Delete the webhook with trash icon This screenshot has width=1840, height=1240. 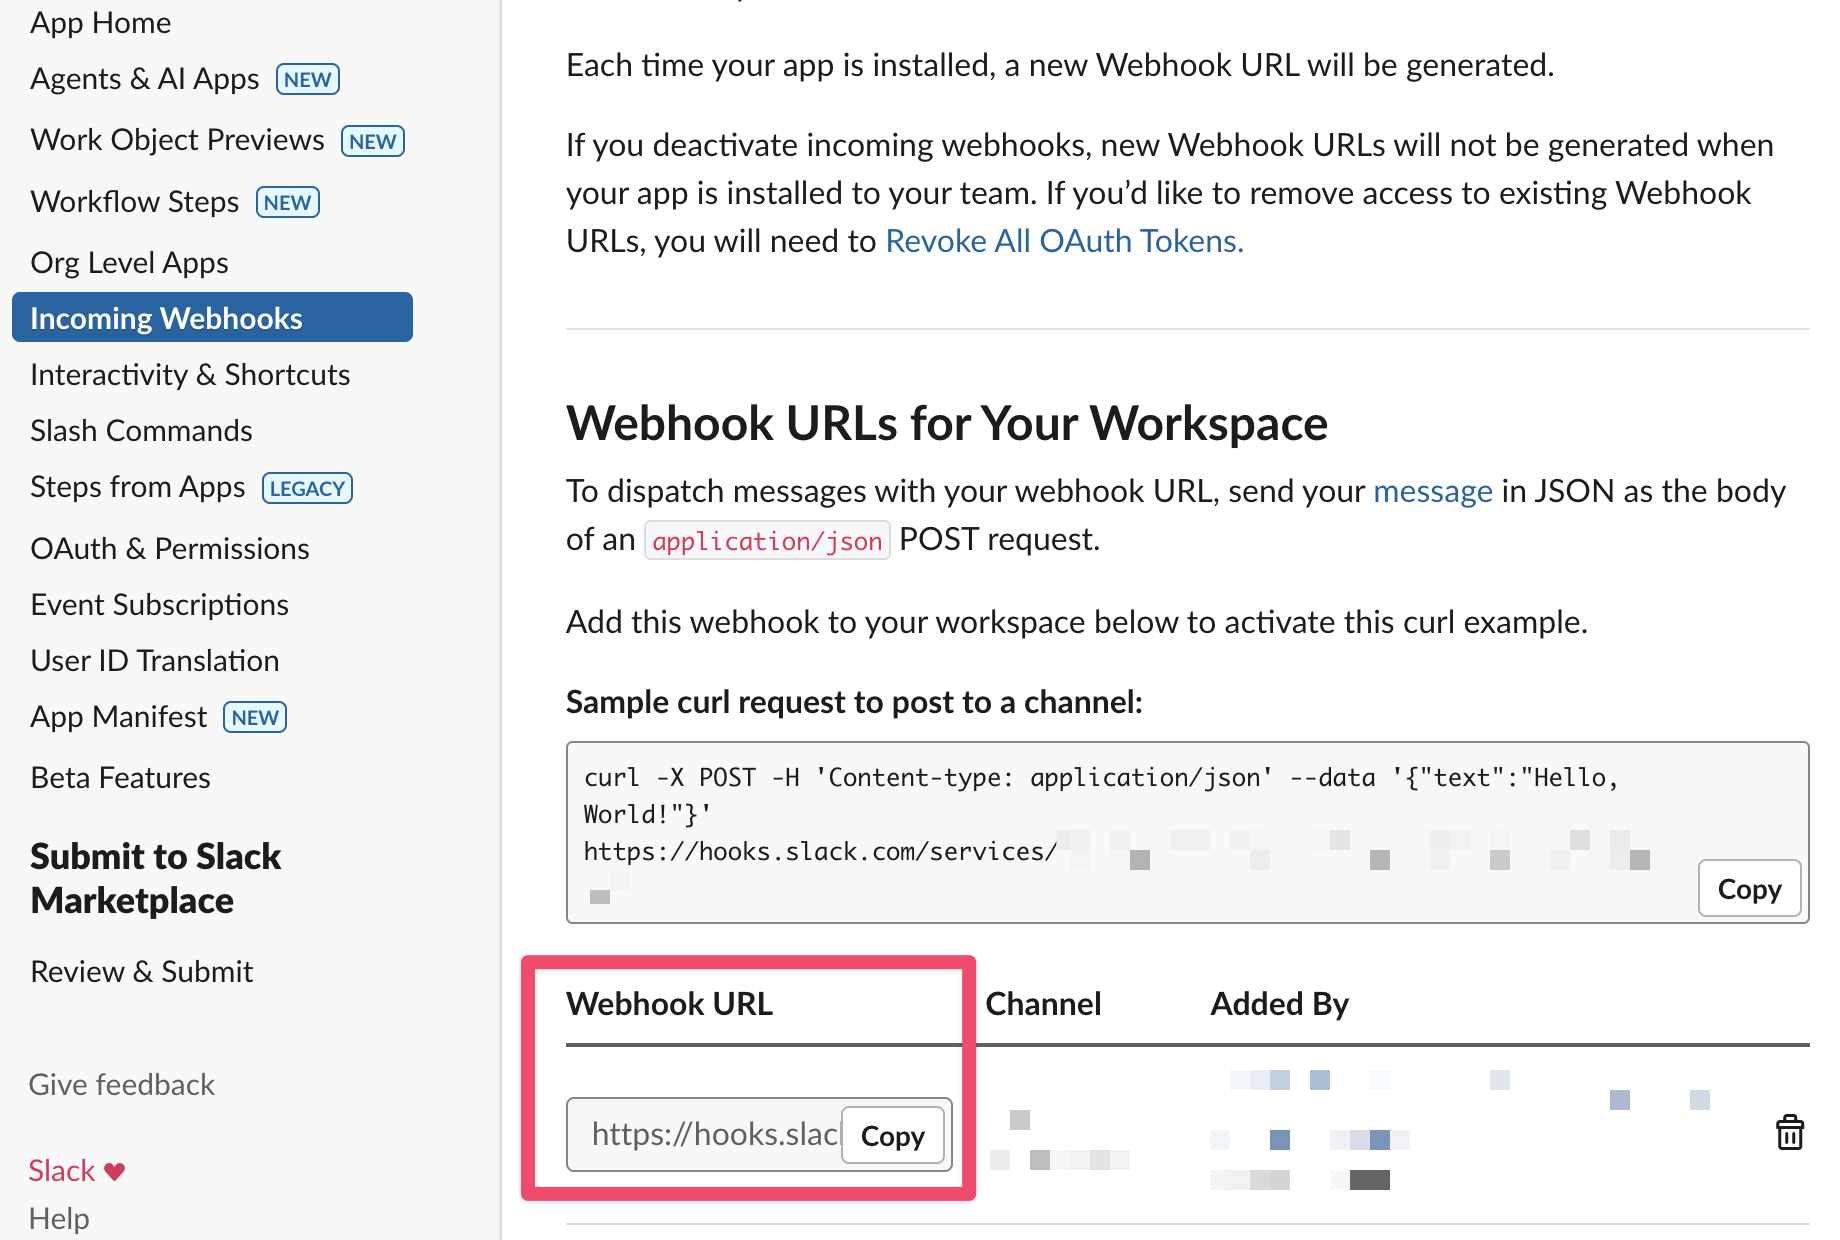(1789, 1133)
